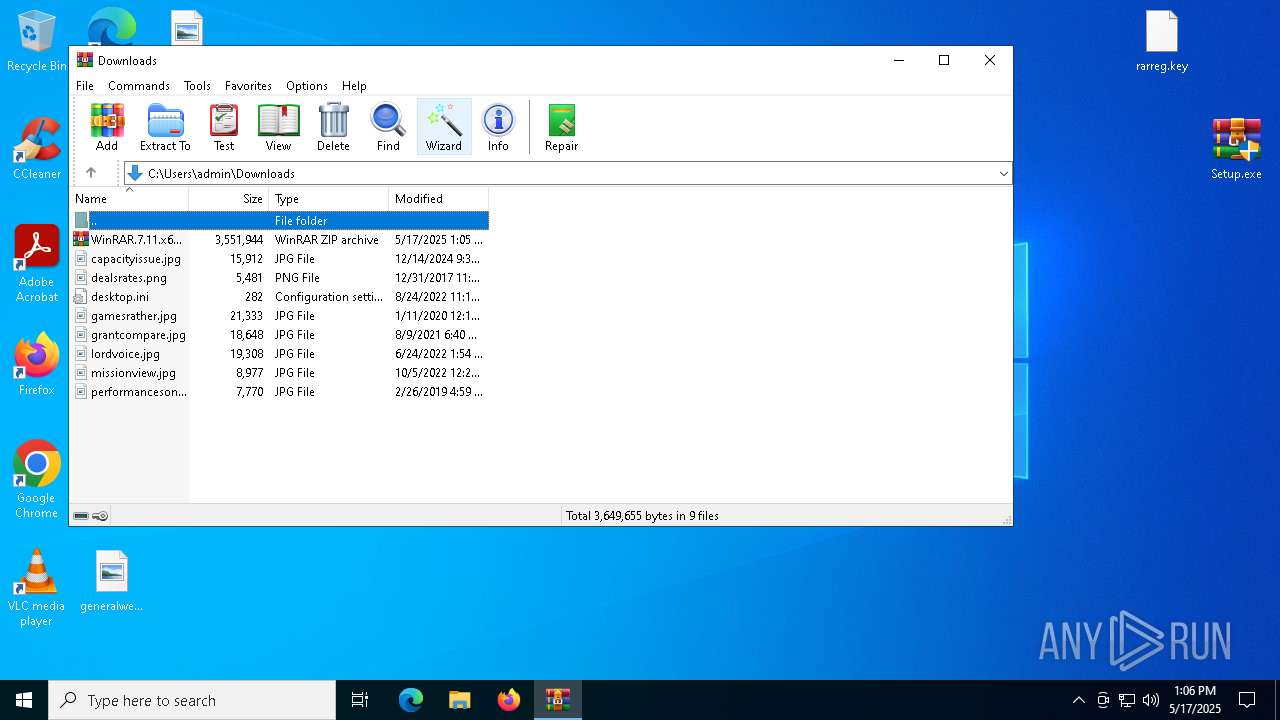Select the Adobe Acrobat desktop shortcut
Screen dimensions: 1280x720
tap(37, 264)
